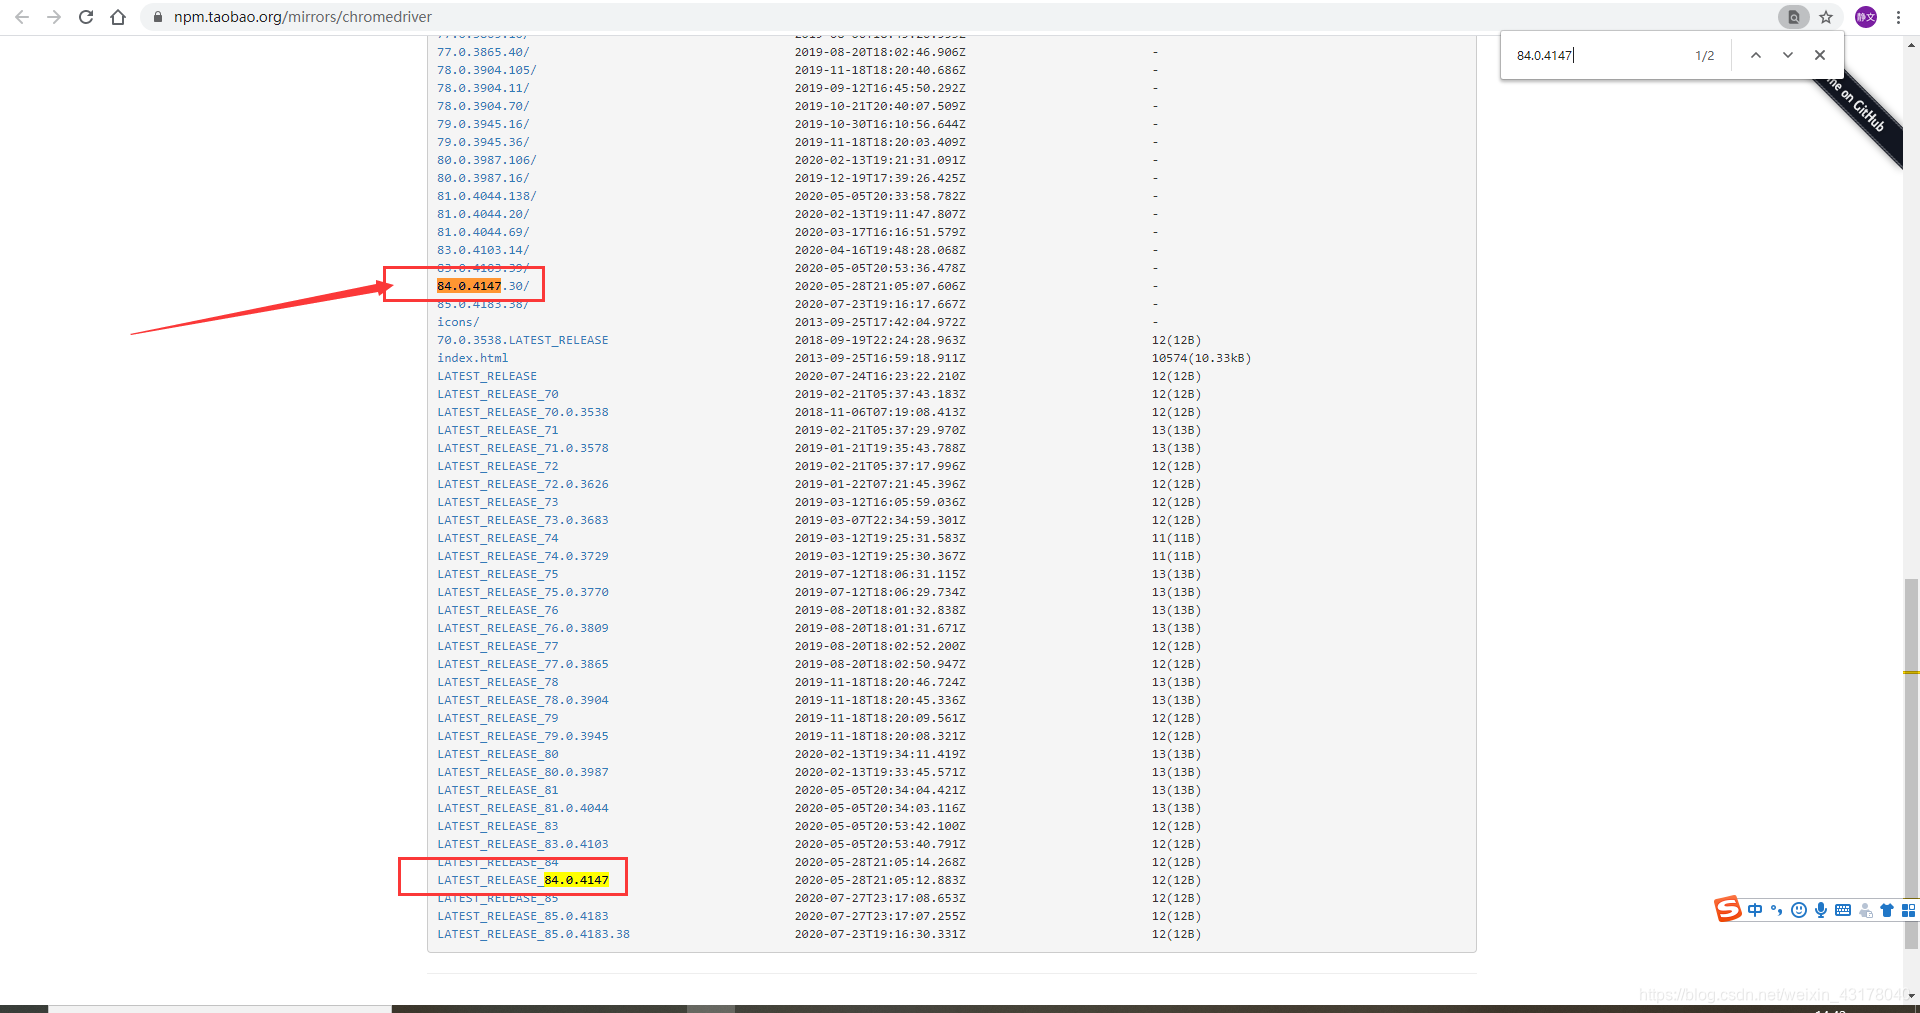Open the Sogou skin shirt icon
This screenshot has height=1013, width=1920.
[x=1888, y=909]
